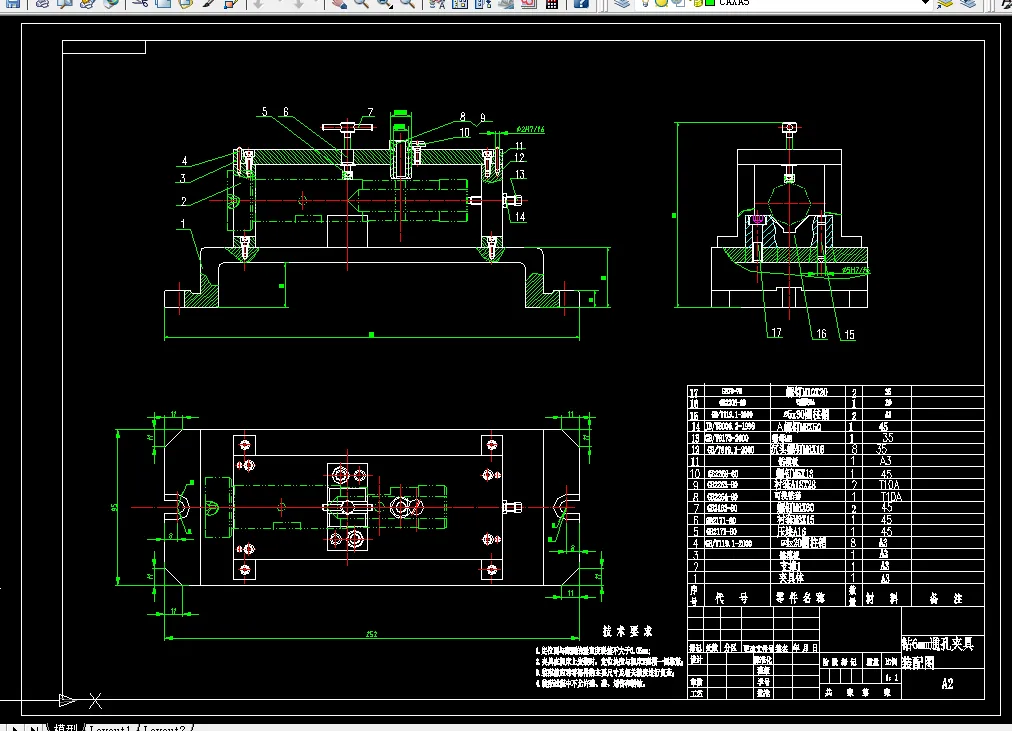Select the 技术要求 heading text

(627, 631)
